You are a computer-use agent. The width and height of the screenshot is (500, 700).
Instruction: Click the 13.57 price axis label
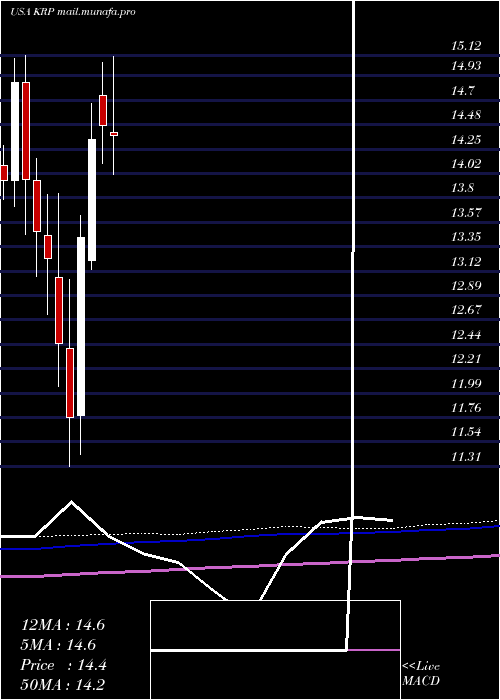click(x=466, y=212)
